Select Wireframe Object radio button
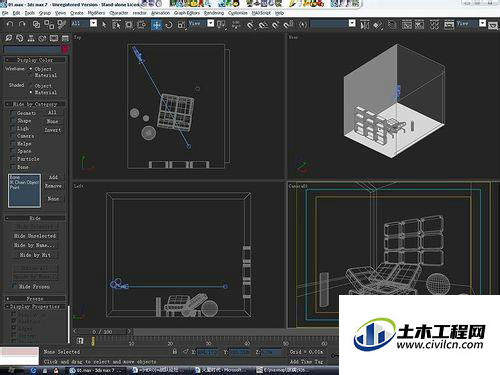The width and height of the screenshot is (500, 375). tap(31, 69)
